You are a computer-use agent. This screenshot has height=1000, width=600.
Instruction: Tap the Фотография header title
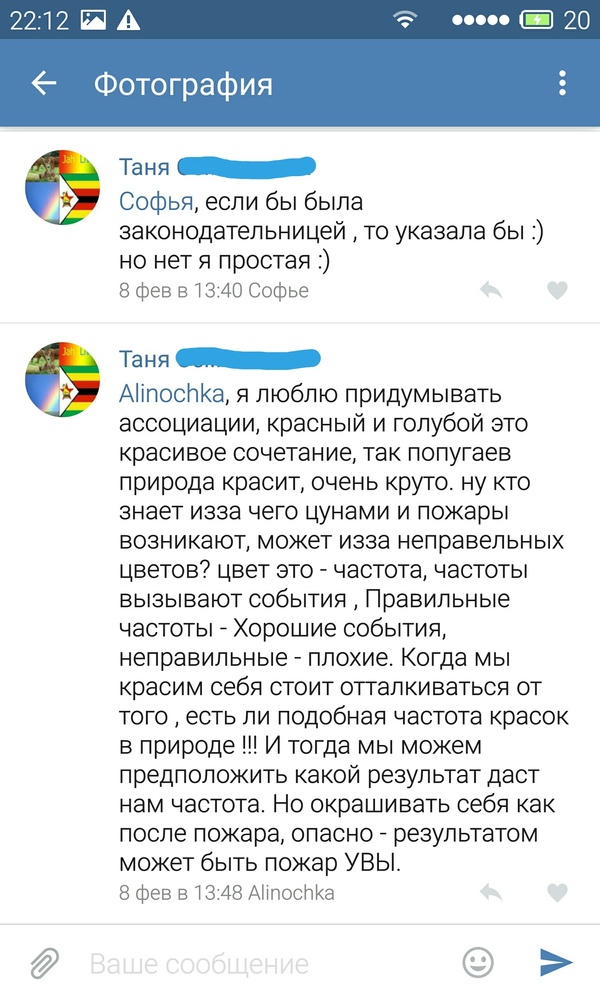183,84
